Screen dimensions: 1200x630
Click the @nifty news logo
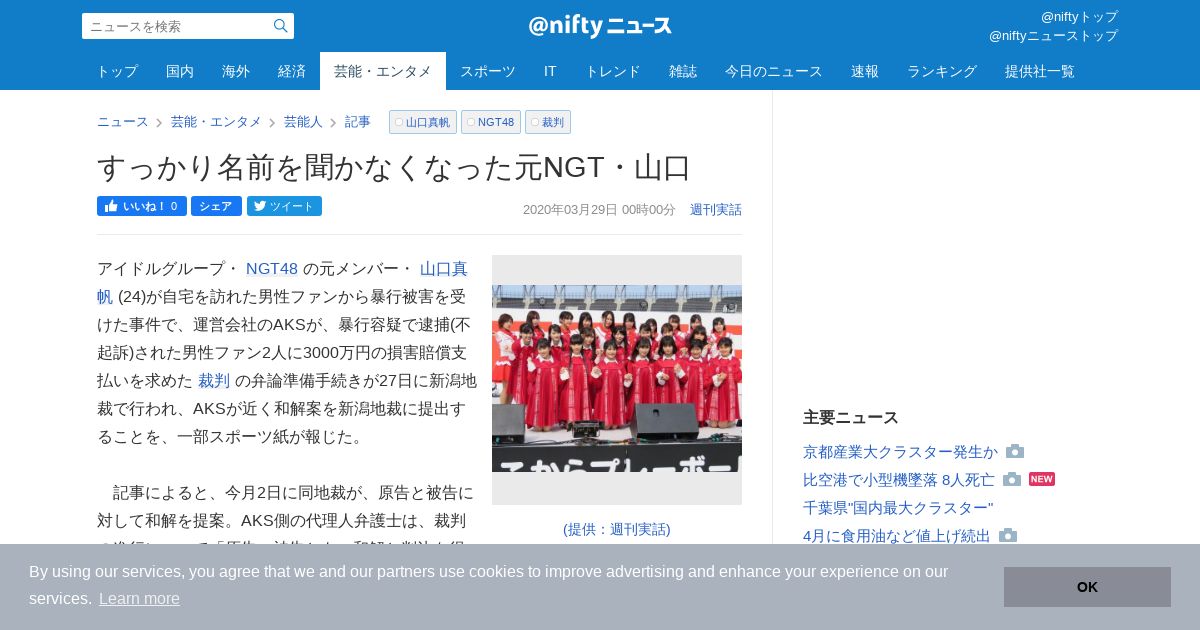click(600, 26)
